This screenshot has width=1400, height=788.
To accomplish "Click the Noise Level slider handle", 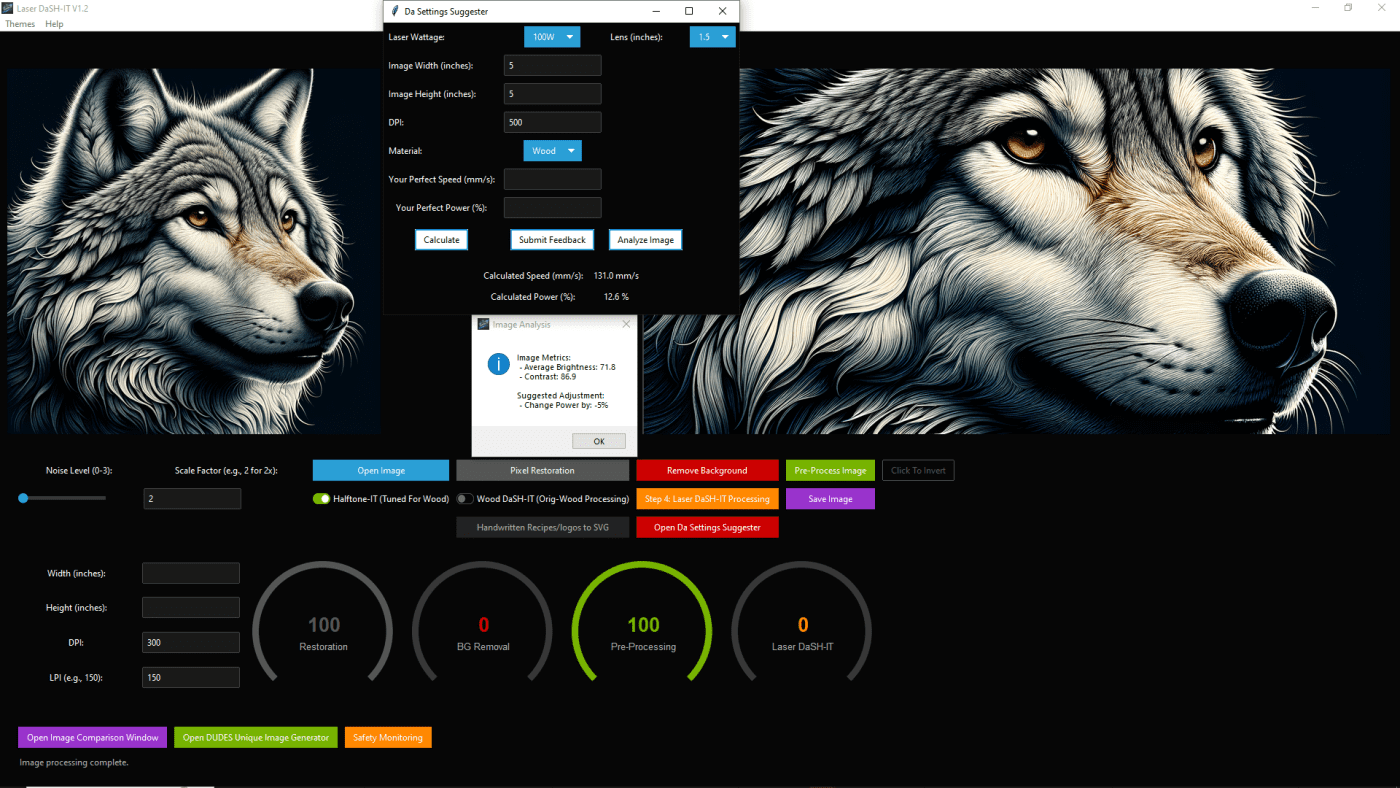I will pos(23,498).
